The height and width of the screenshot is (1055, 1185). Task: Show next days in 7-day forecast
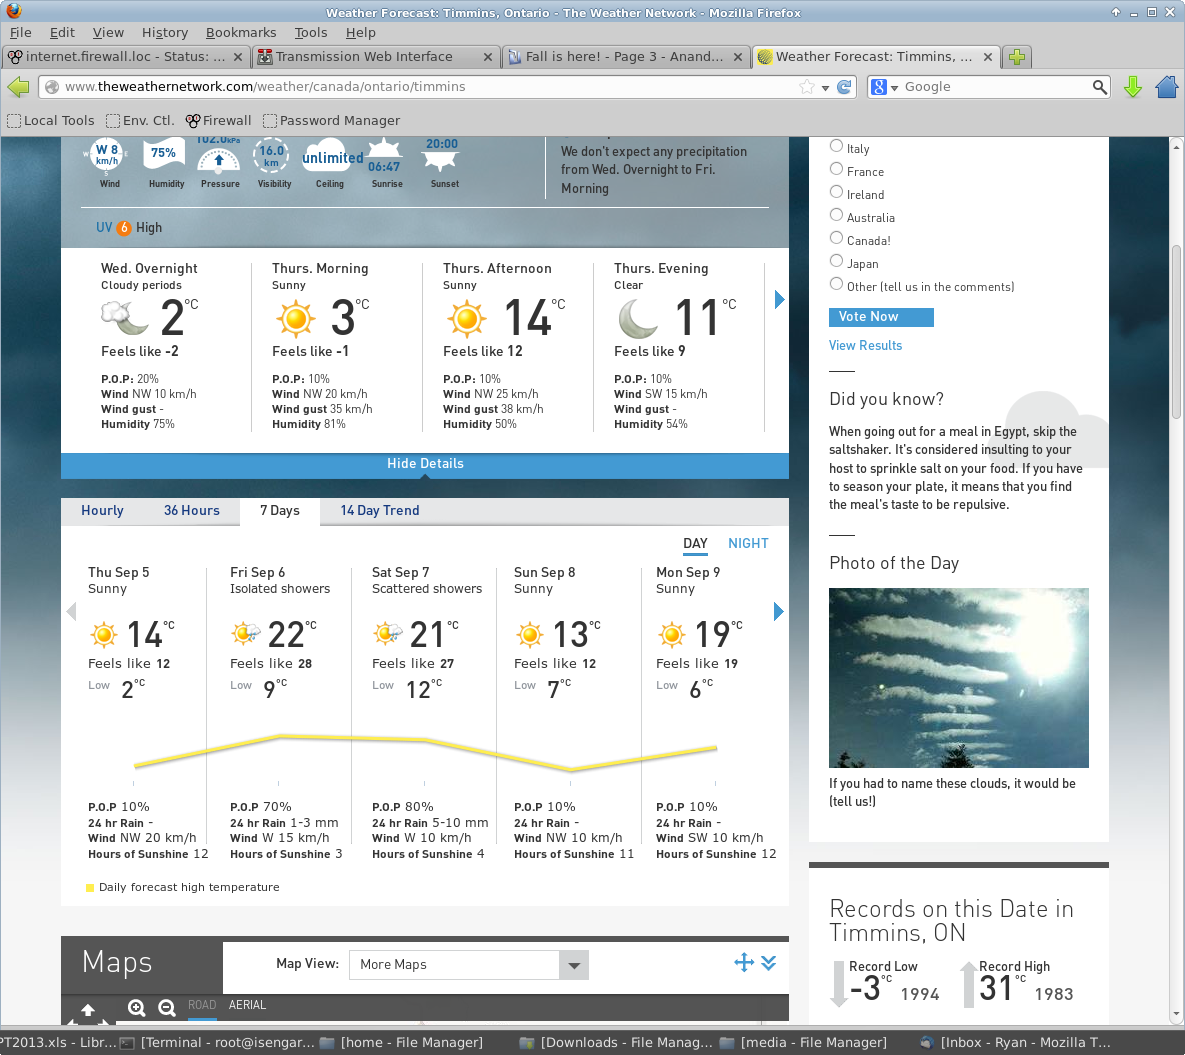pyautogui.click(x=779, y=612)
